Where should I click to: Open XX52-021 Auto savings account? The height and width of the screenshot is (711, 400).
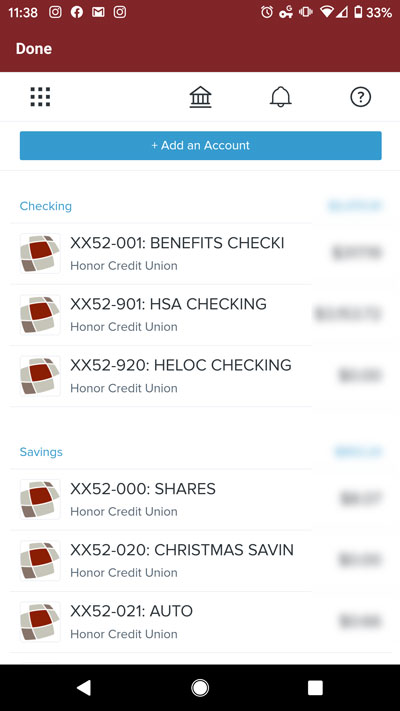pyautogui.click(x=200, y=622)
